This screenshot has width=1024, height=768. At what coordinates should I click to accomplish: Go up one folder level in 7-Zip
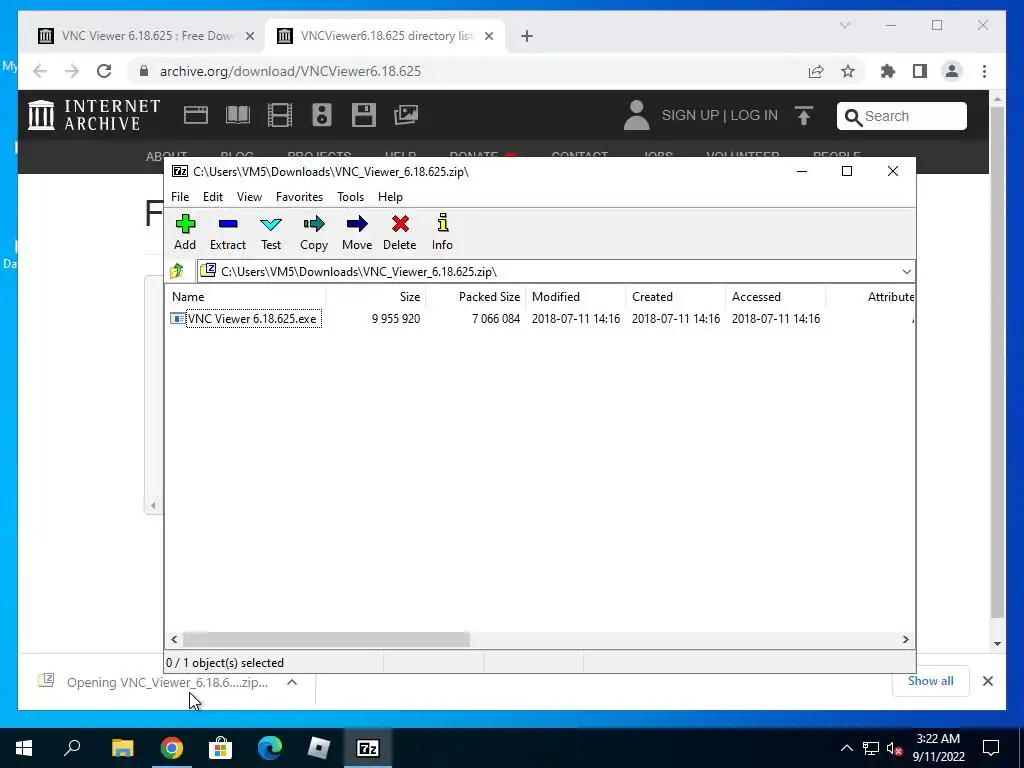(177, 271)
